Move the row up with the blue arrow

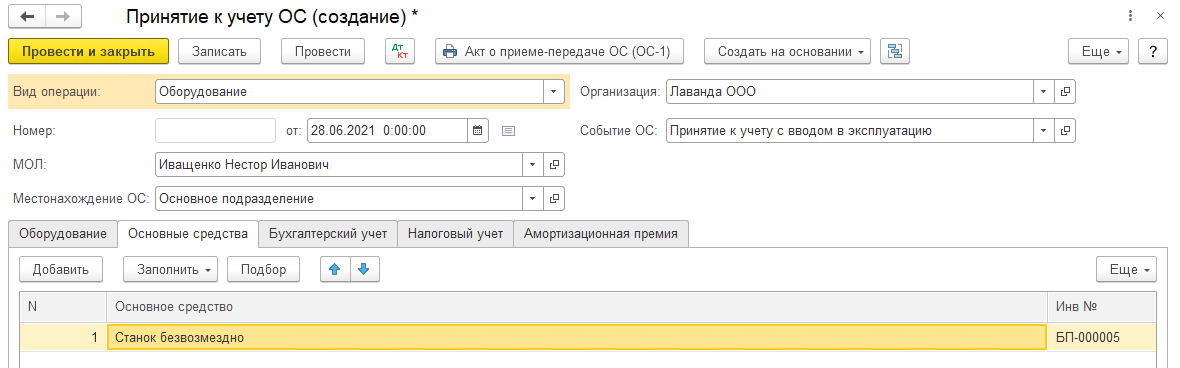pos(335,269)
